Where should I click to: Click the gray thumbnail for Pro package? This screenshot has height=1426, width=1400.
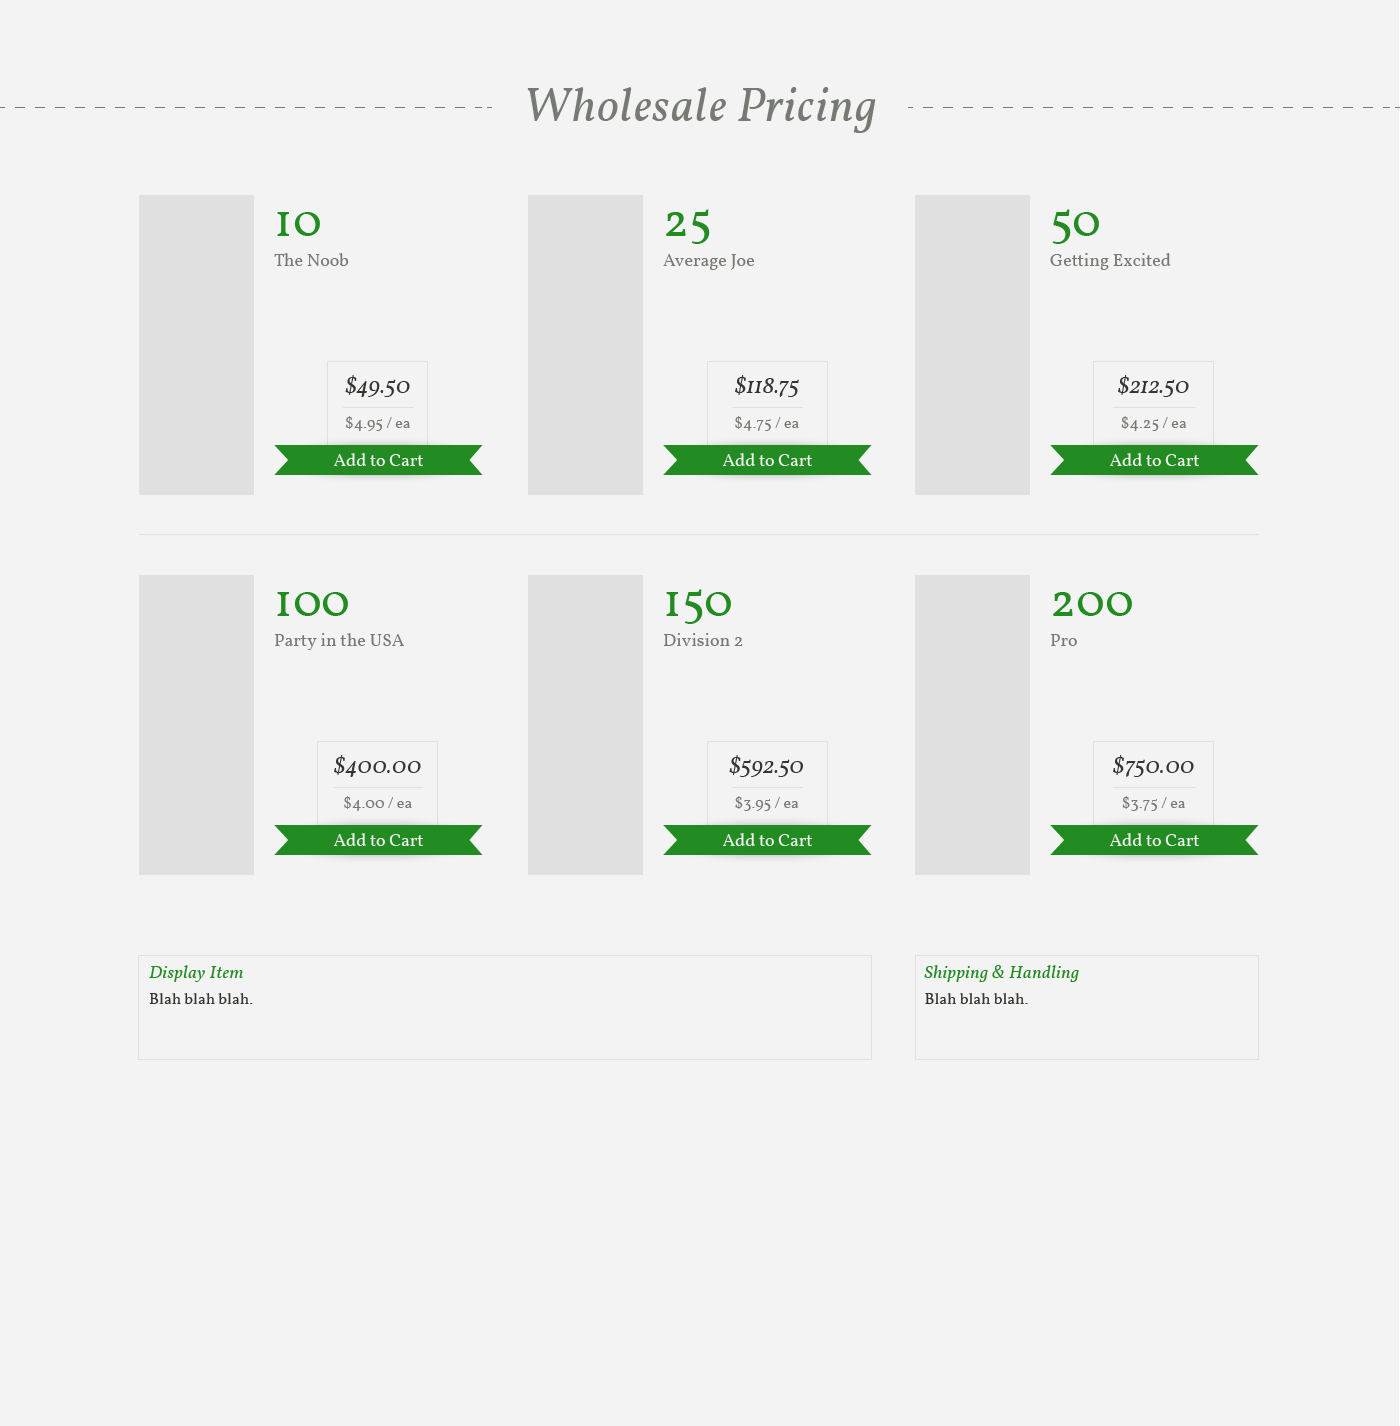[x=972, y=725]
